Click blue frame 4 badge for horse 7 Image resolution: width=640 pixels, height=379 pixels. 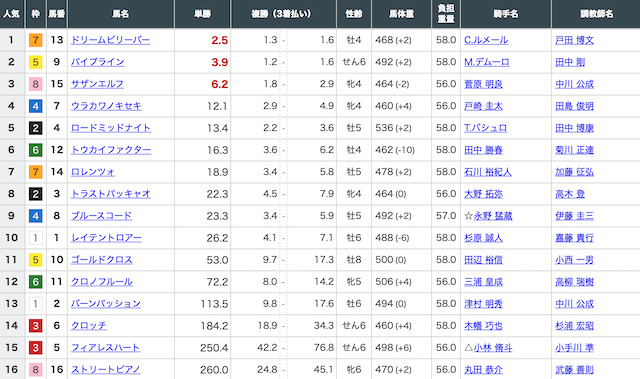click(x=36, y=106)
